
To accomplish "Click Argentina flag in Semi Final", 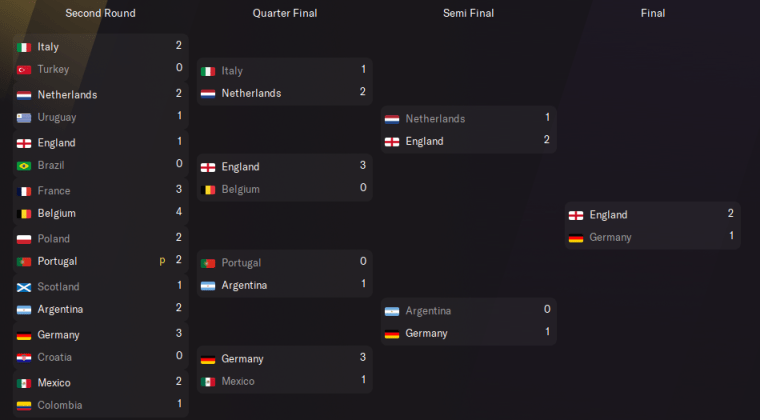I will (392, 311).
